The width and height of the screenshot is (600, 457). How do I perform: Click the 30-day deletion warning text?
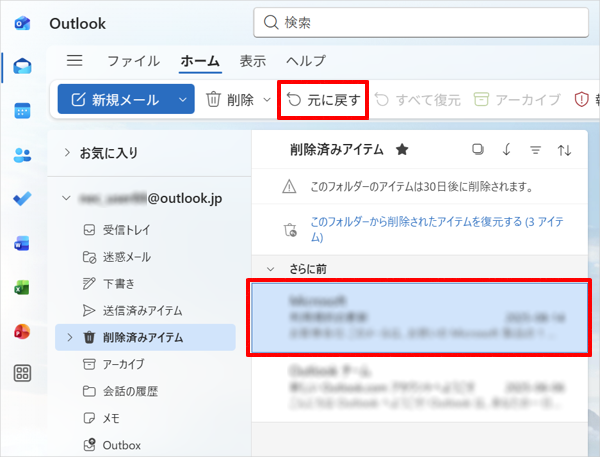tap(422, 187)
